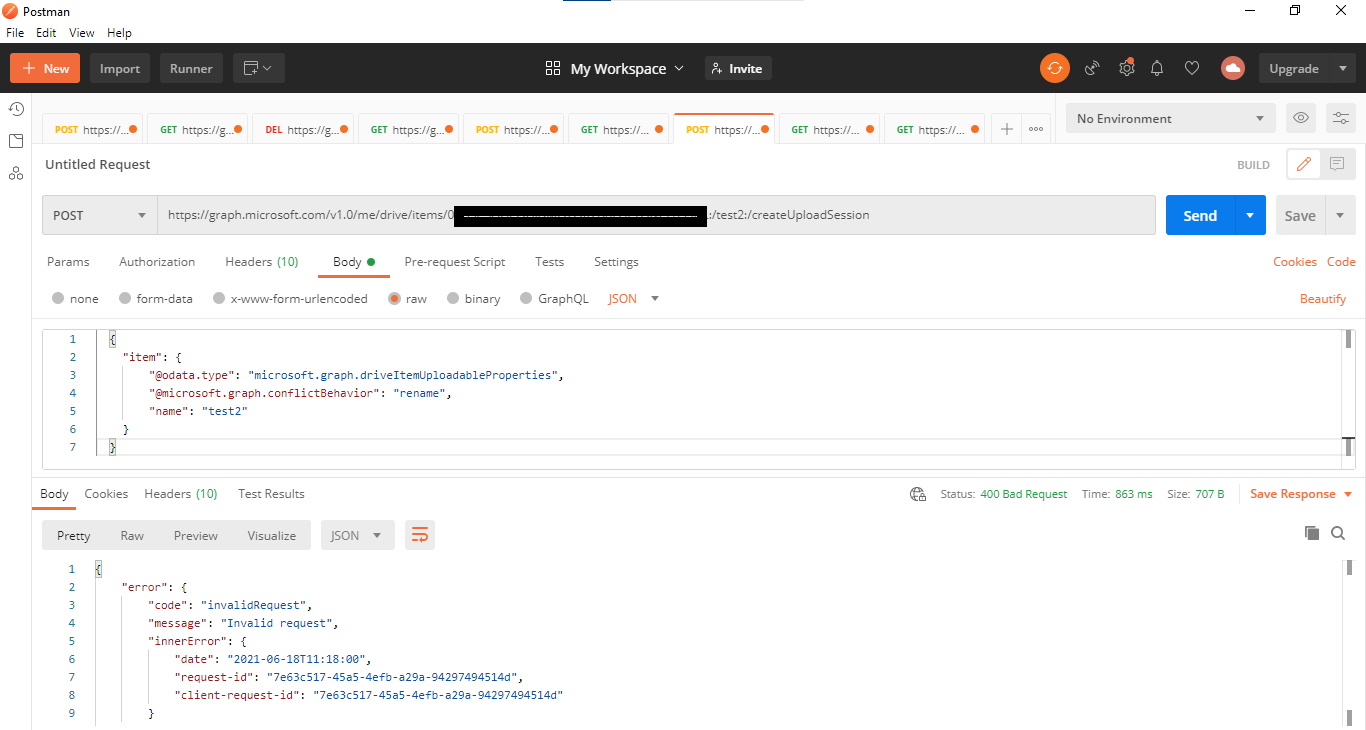The image size is (1366, 730).
Task: Click the request URL input field
Action: click(x=656, y=215)
